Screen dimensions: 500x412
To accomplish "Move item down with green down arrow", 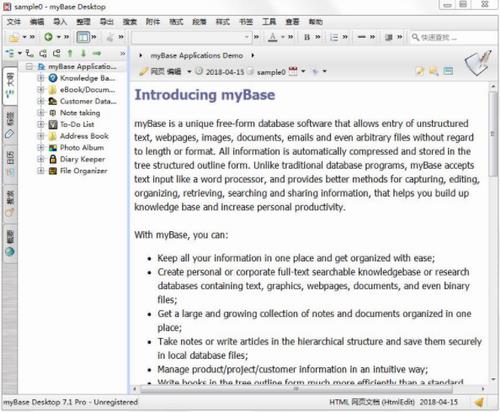I will point(83,53).
